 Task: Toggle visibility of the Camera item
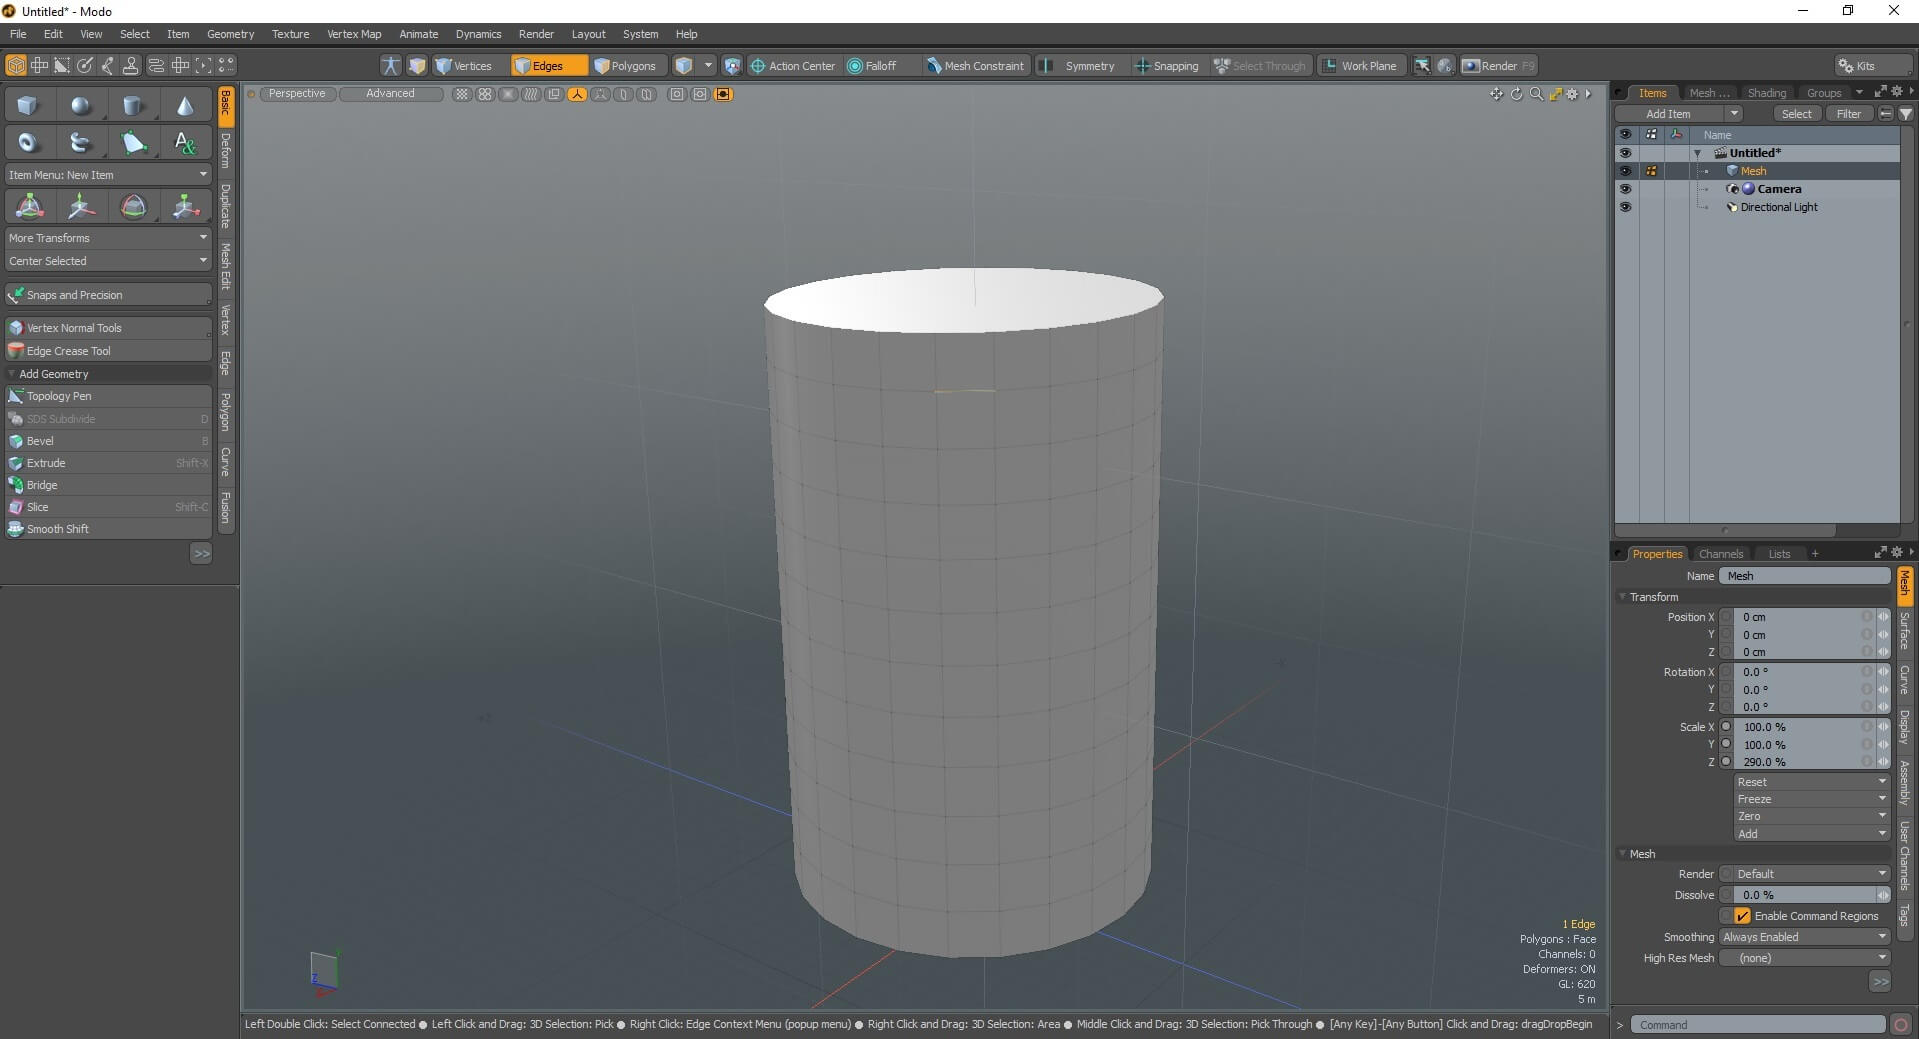[1627, 188]
